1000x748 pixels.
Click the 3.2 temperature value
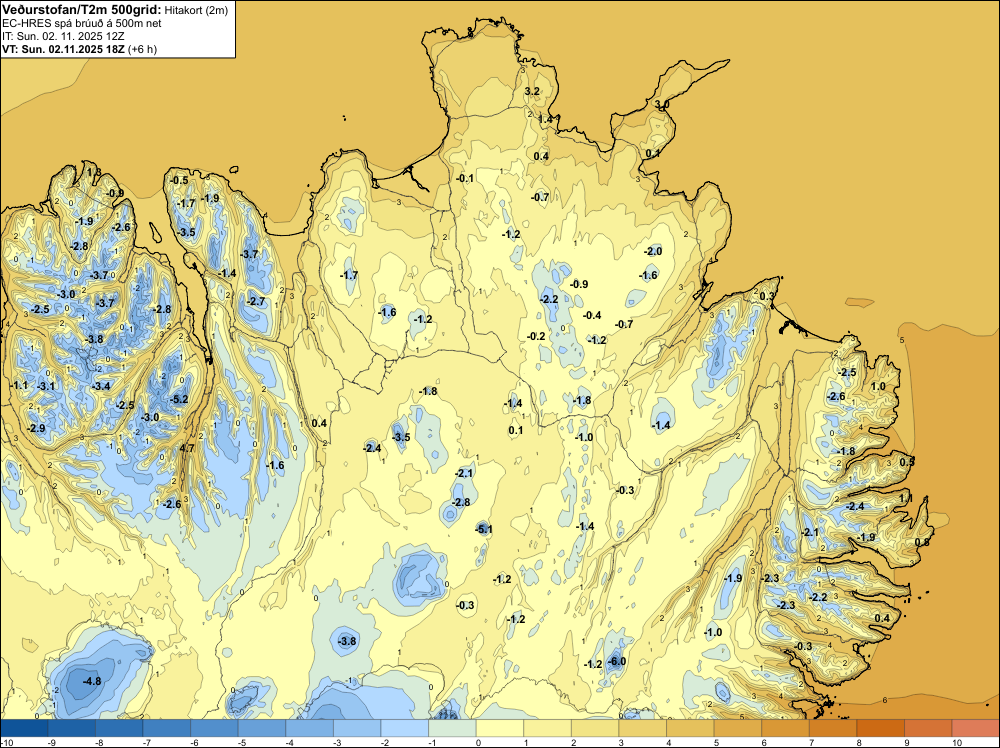532,91
